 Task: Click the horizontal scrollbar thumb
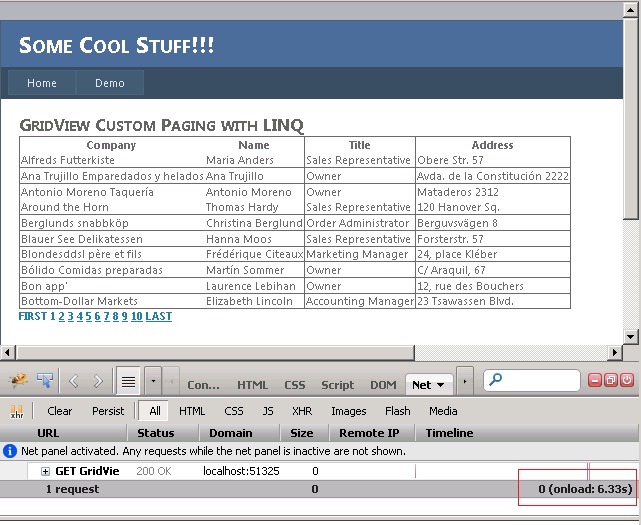(215, 352)
